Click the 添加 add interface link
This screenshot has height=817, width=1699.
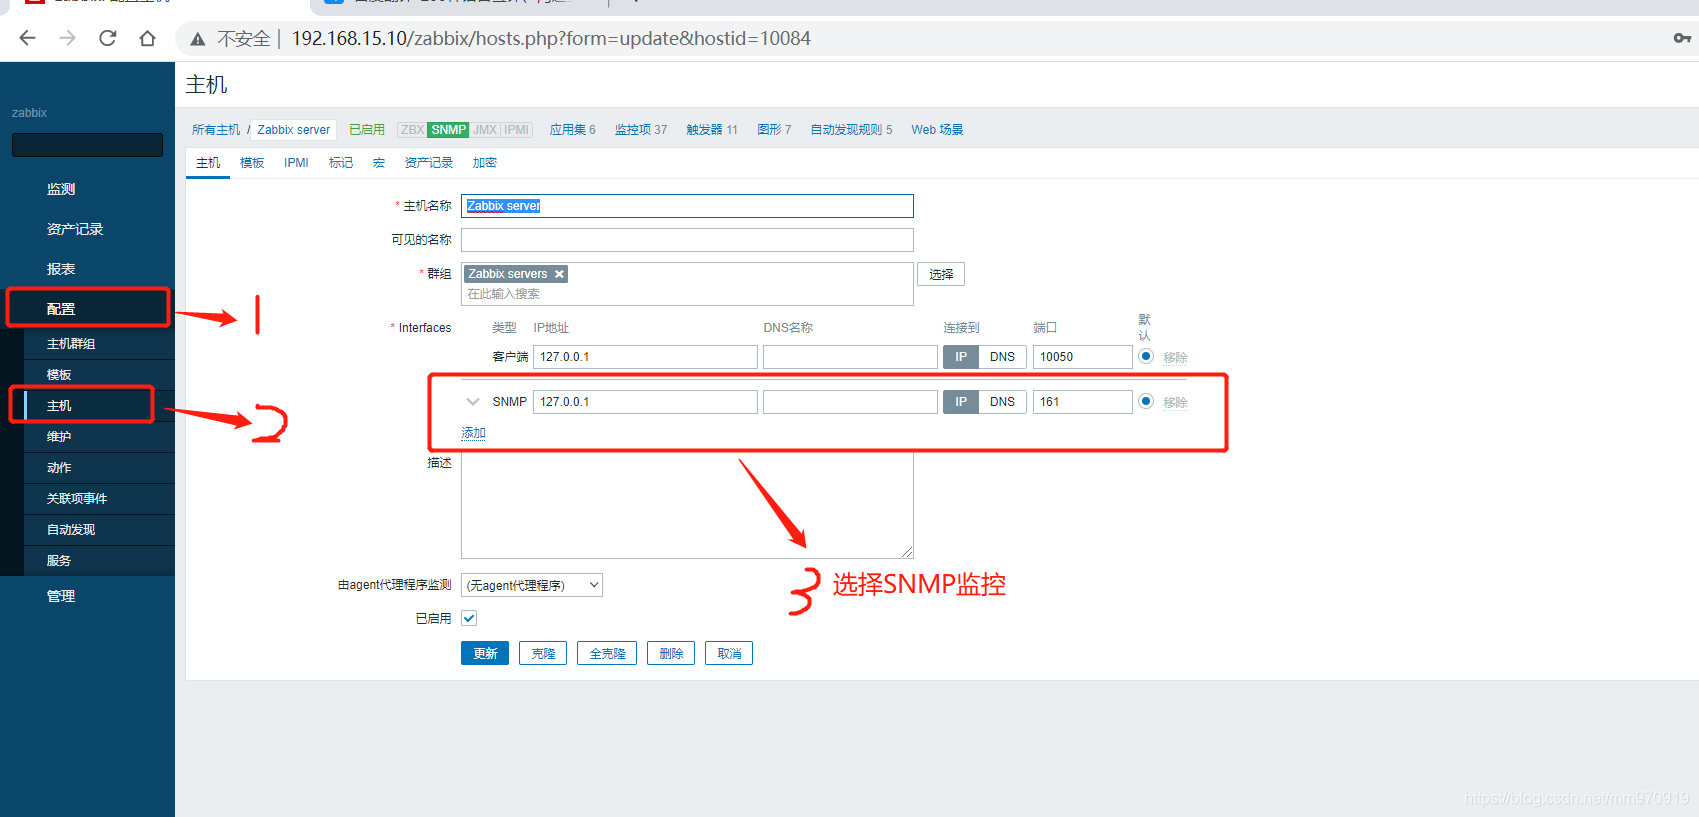click(473, 433)
